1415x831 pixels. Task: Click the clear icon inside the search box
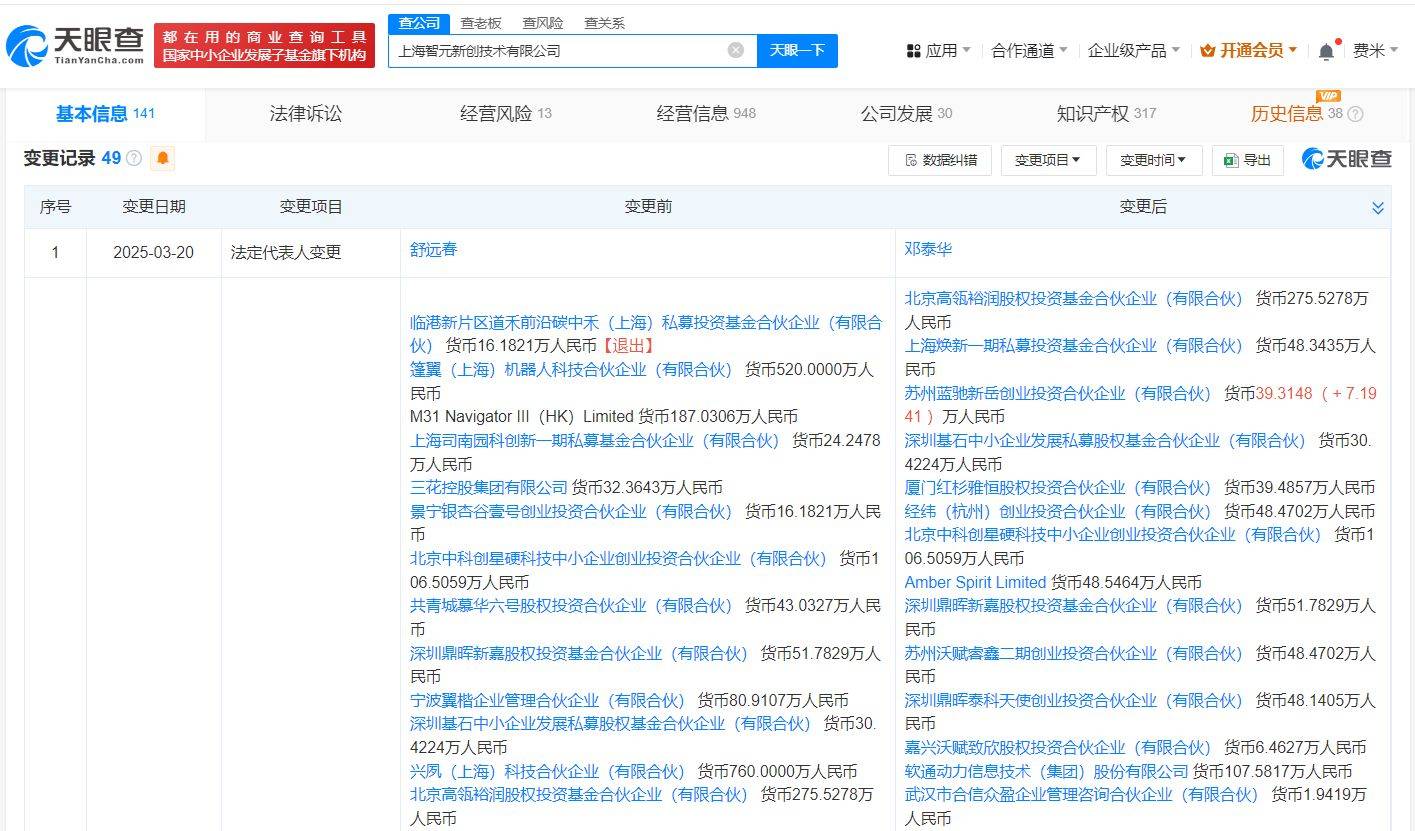click(736, 50)
